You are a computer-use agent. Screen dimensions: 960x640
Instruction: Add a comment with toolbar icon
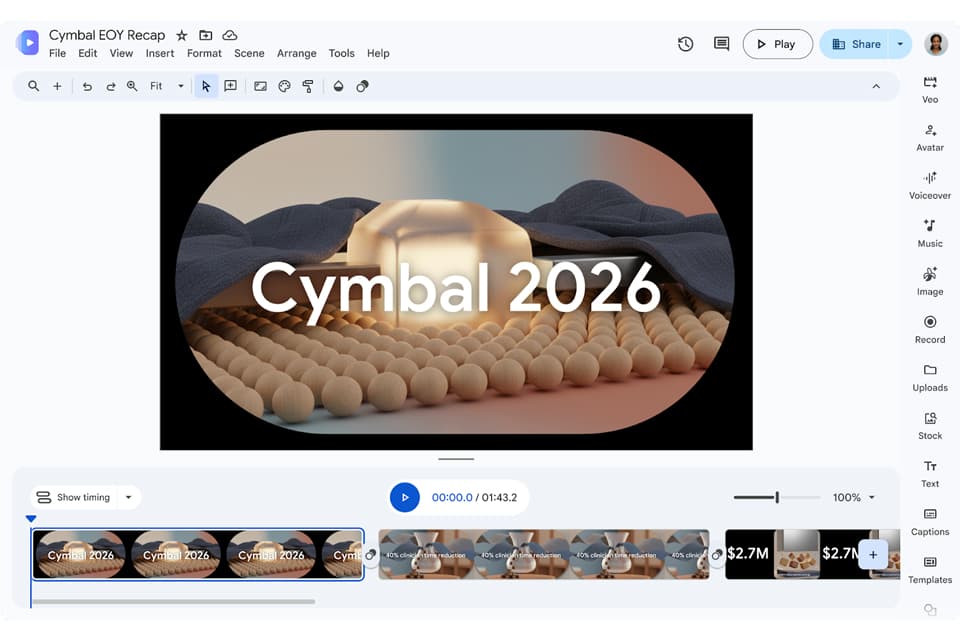231,86
